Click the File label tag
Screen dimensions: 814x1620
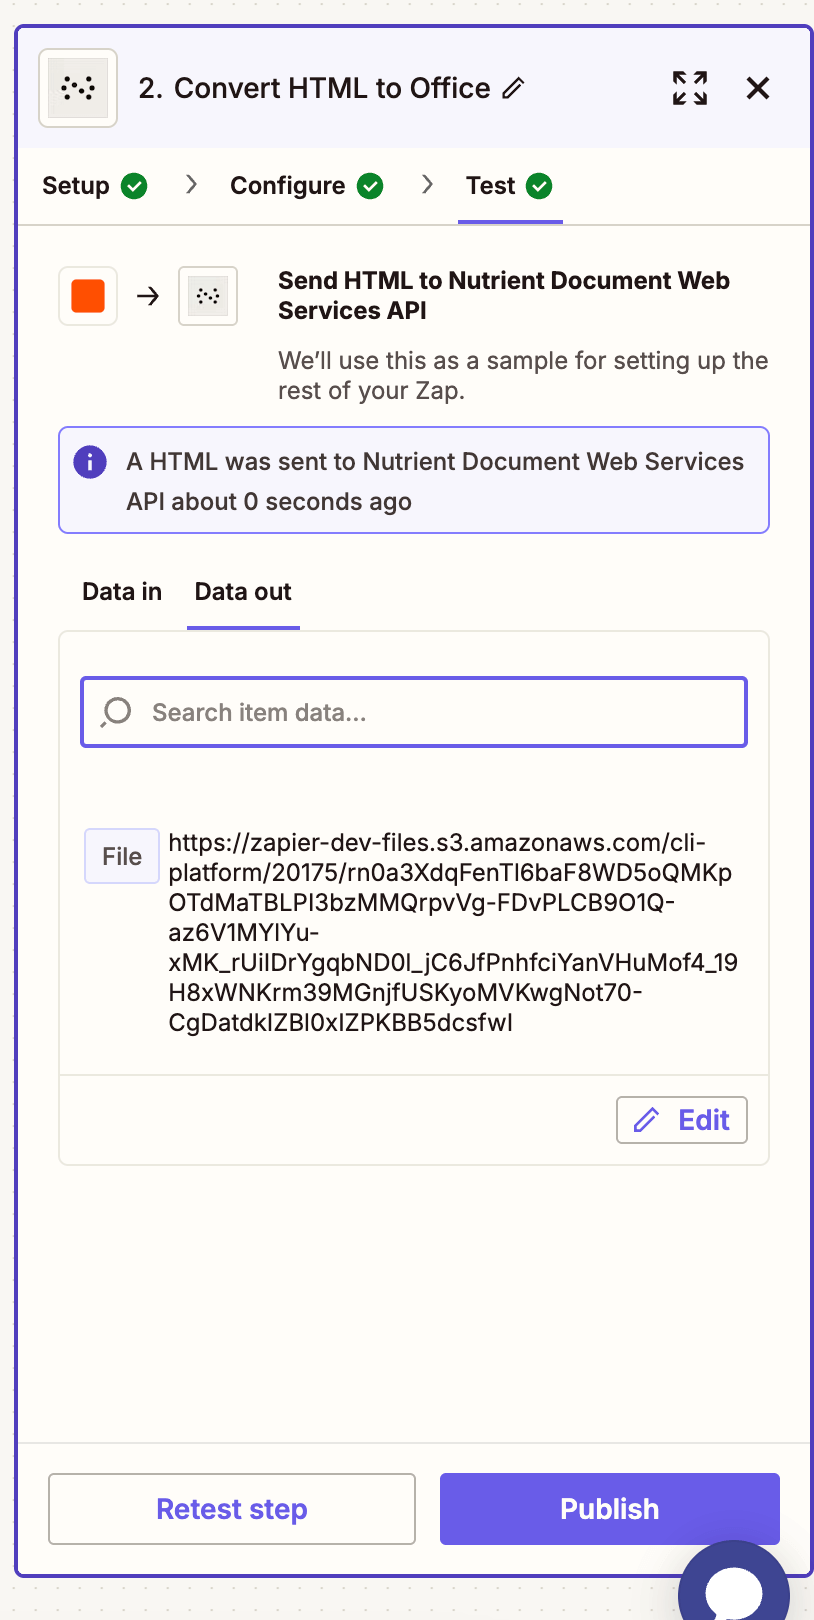[x=122, y=856]
